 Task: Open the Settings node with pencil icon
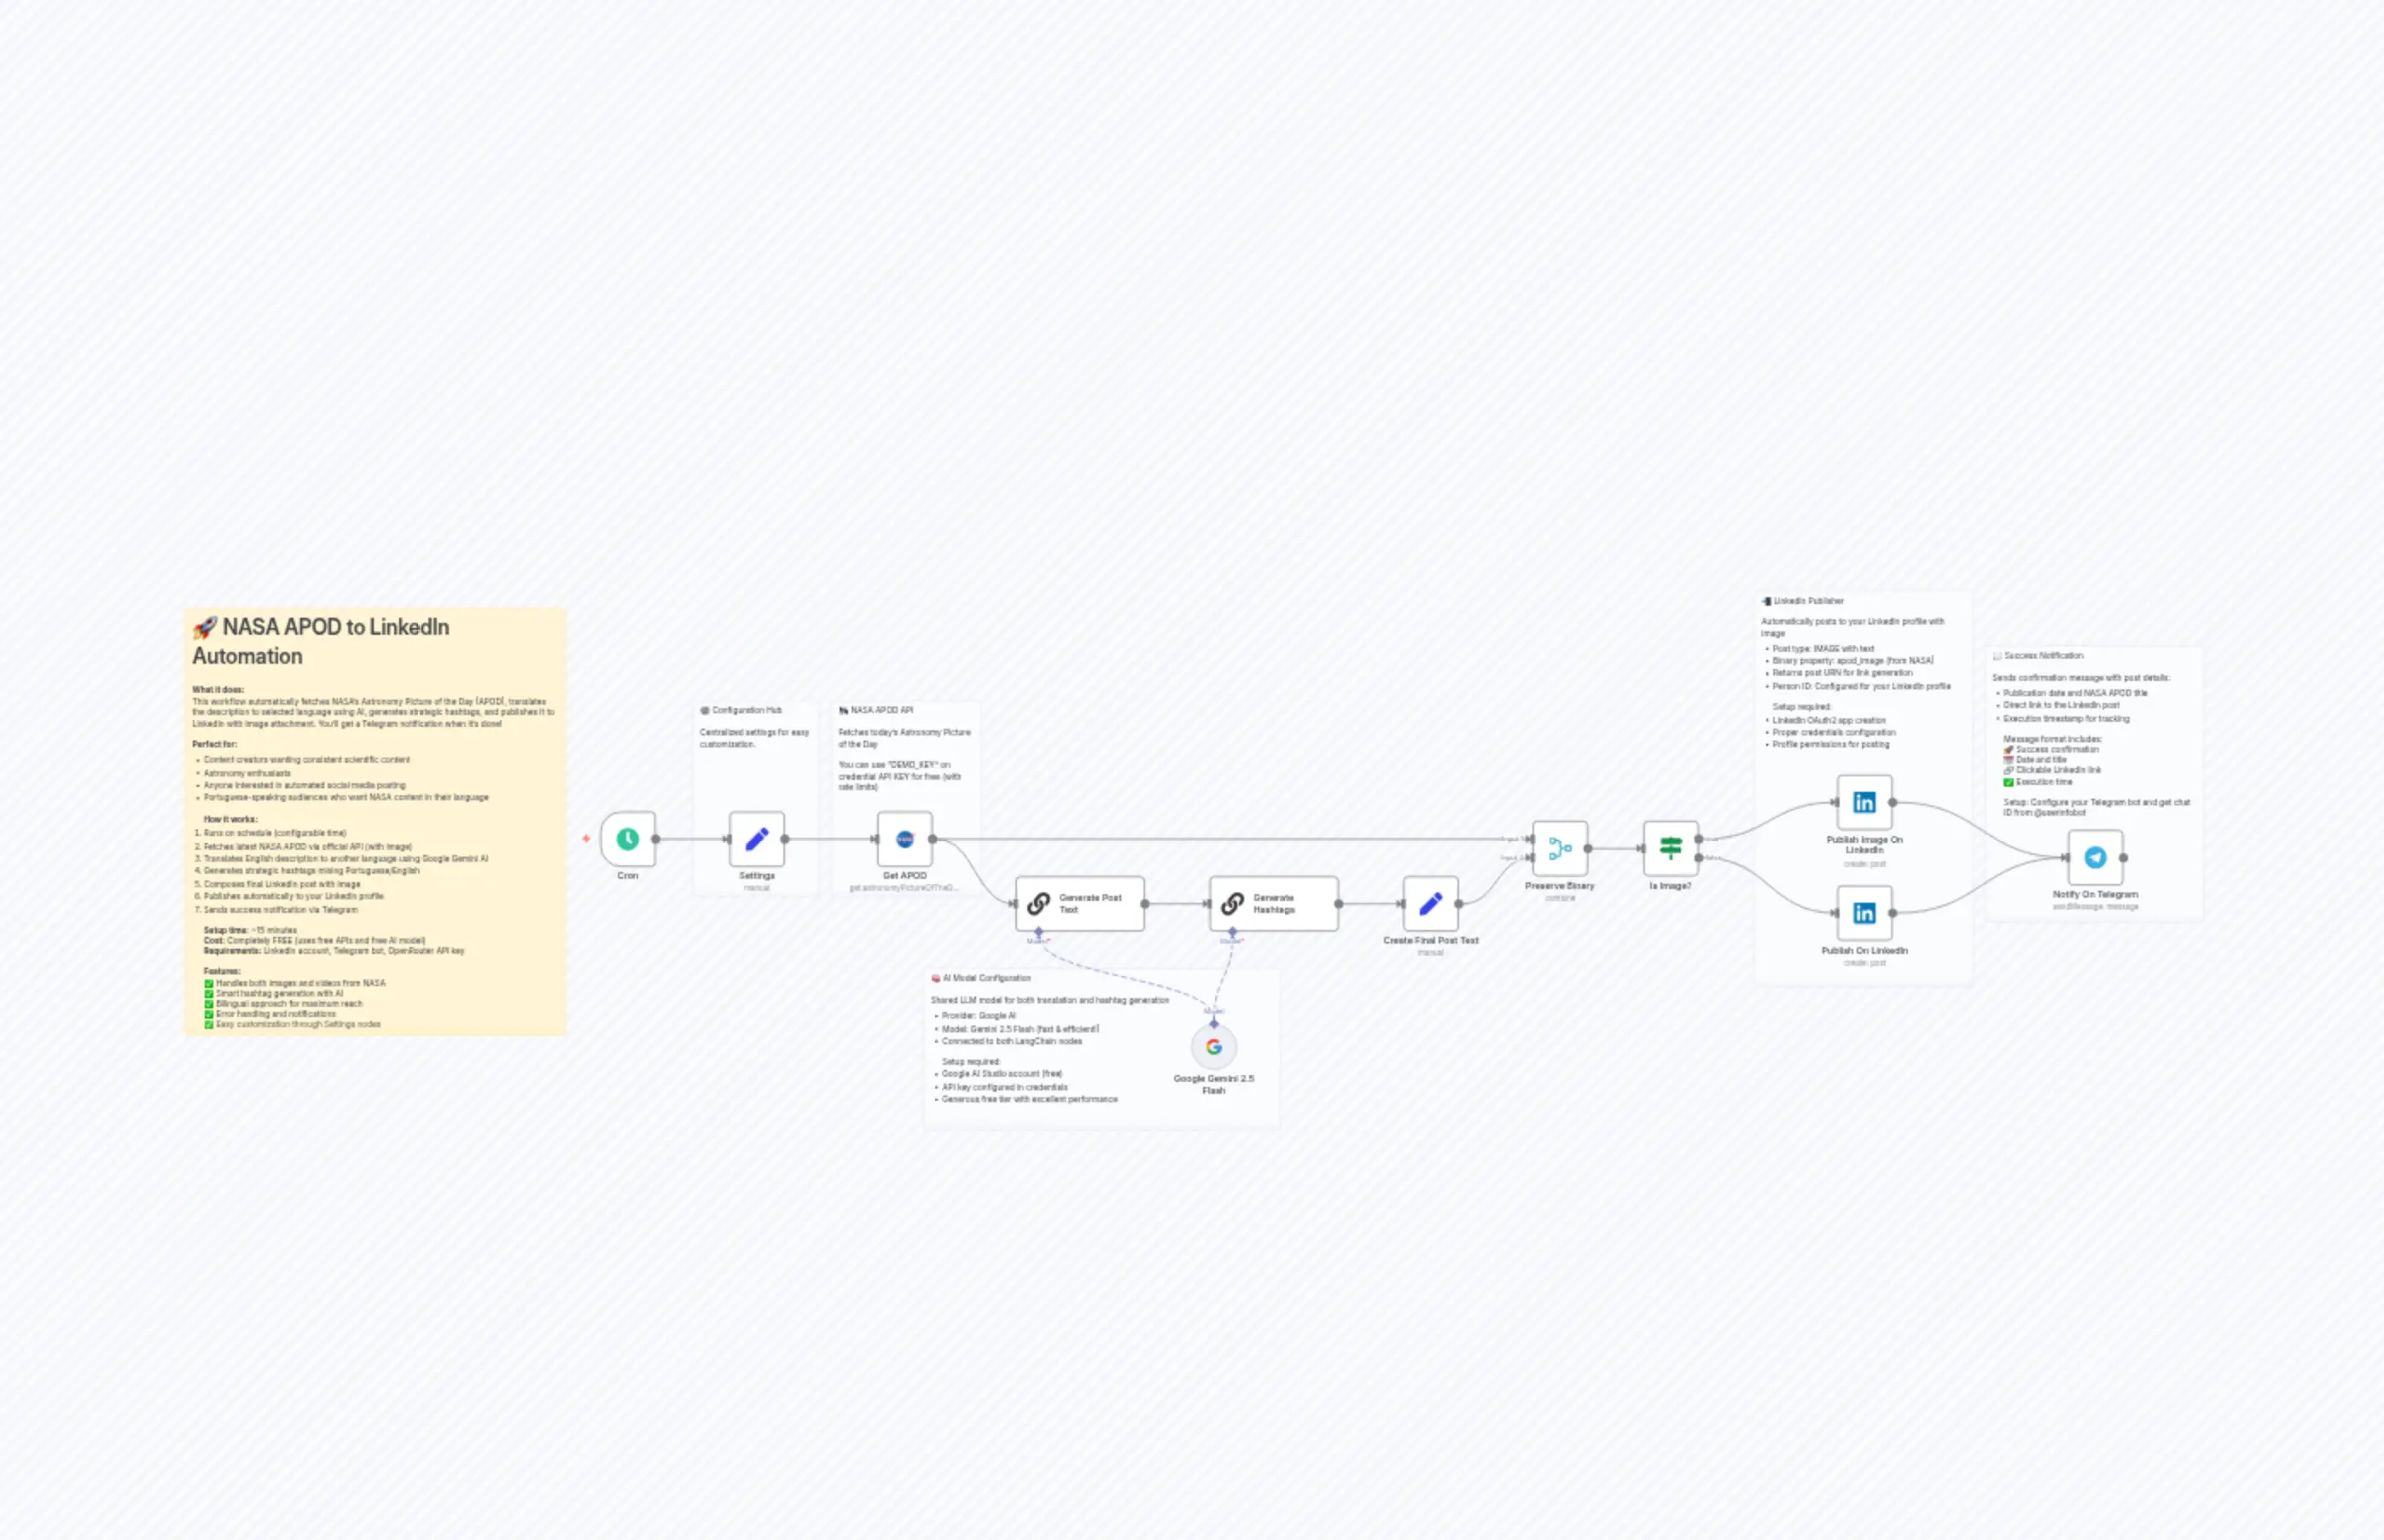point(757,839)
